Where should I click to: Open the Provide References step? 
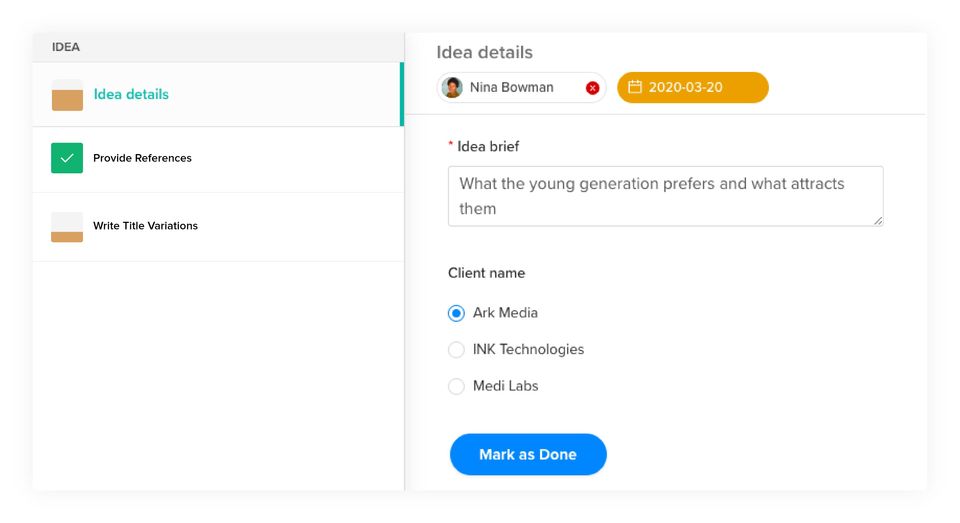tap(218, 159)
